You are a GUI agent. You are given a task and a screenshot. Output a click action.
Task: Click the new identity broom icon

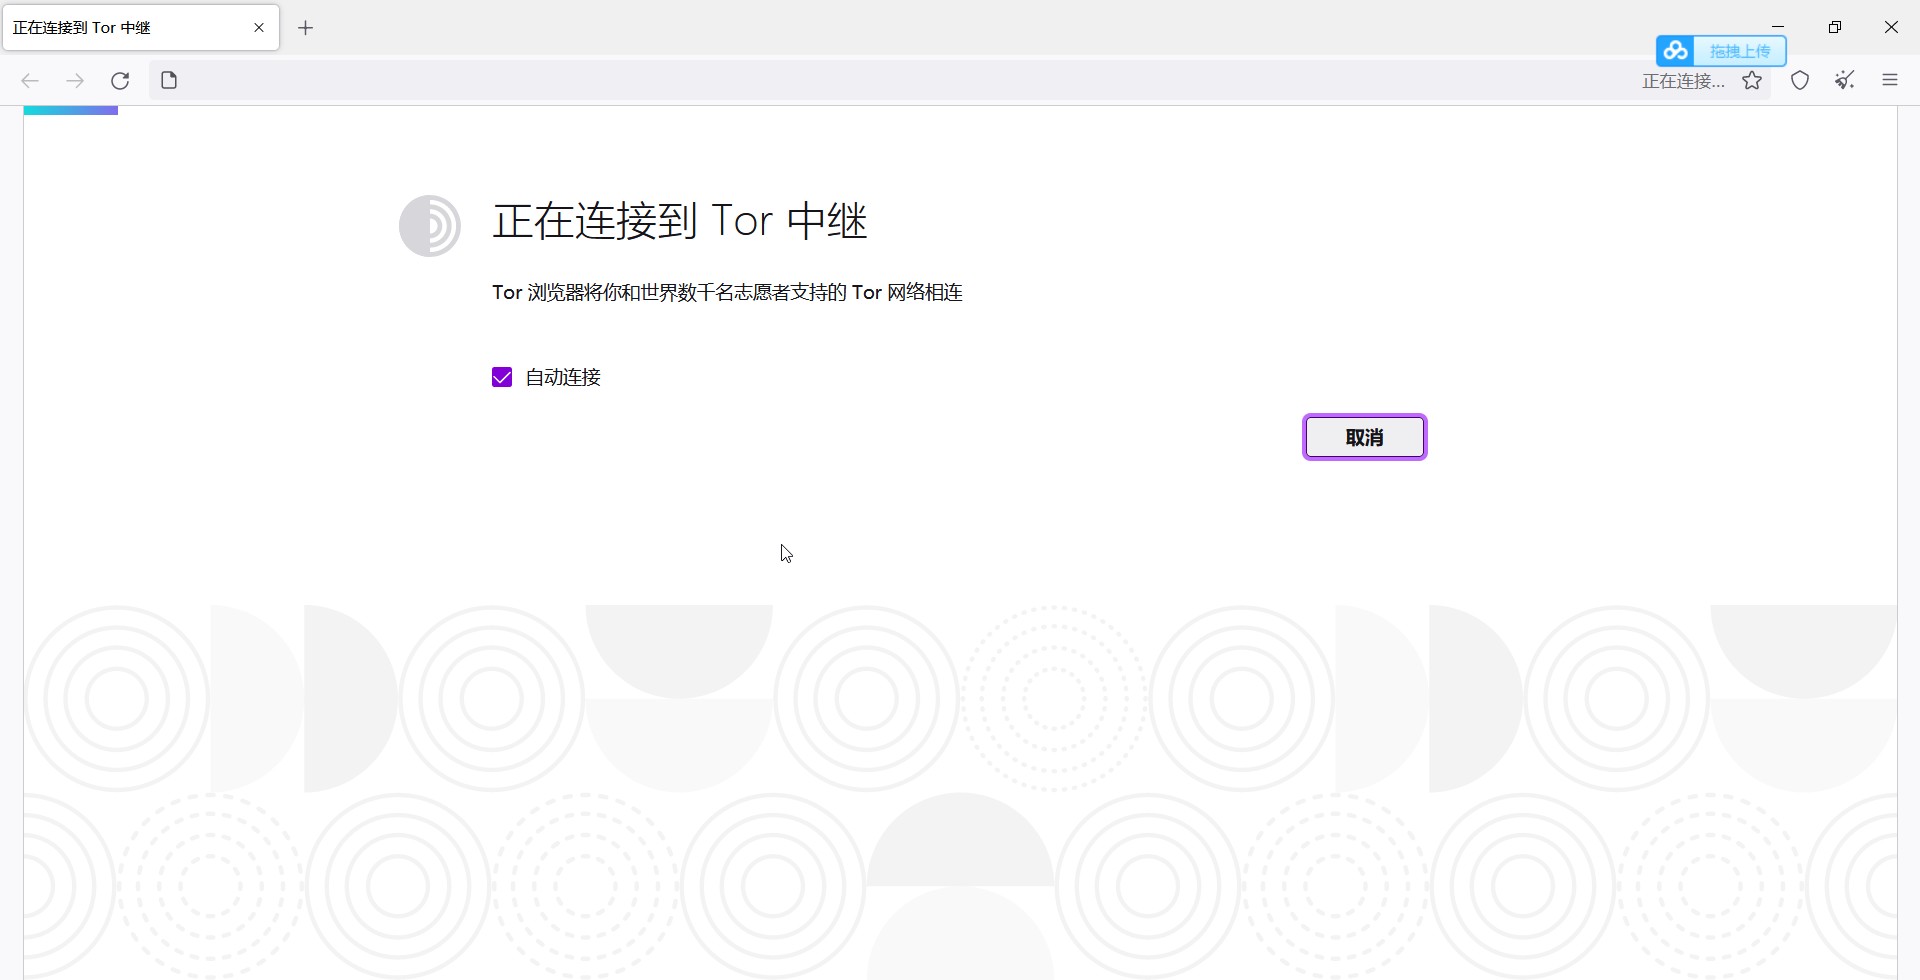click(x=1845, y=81)
